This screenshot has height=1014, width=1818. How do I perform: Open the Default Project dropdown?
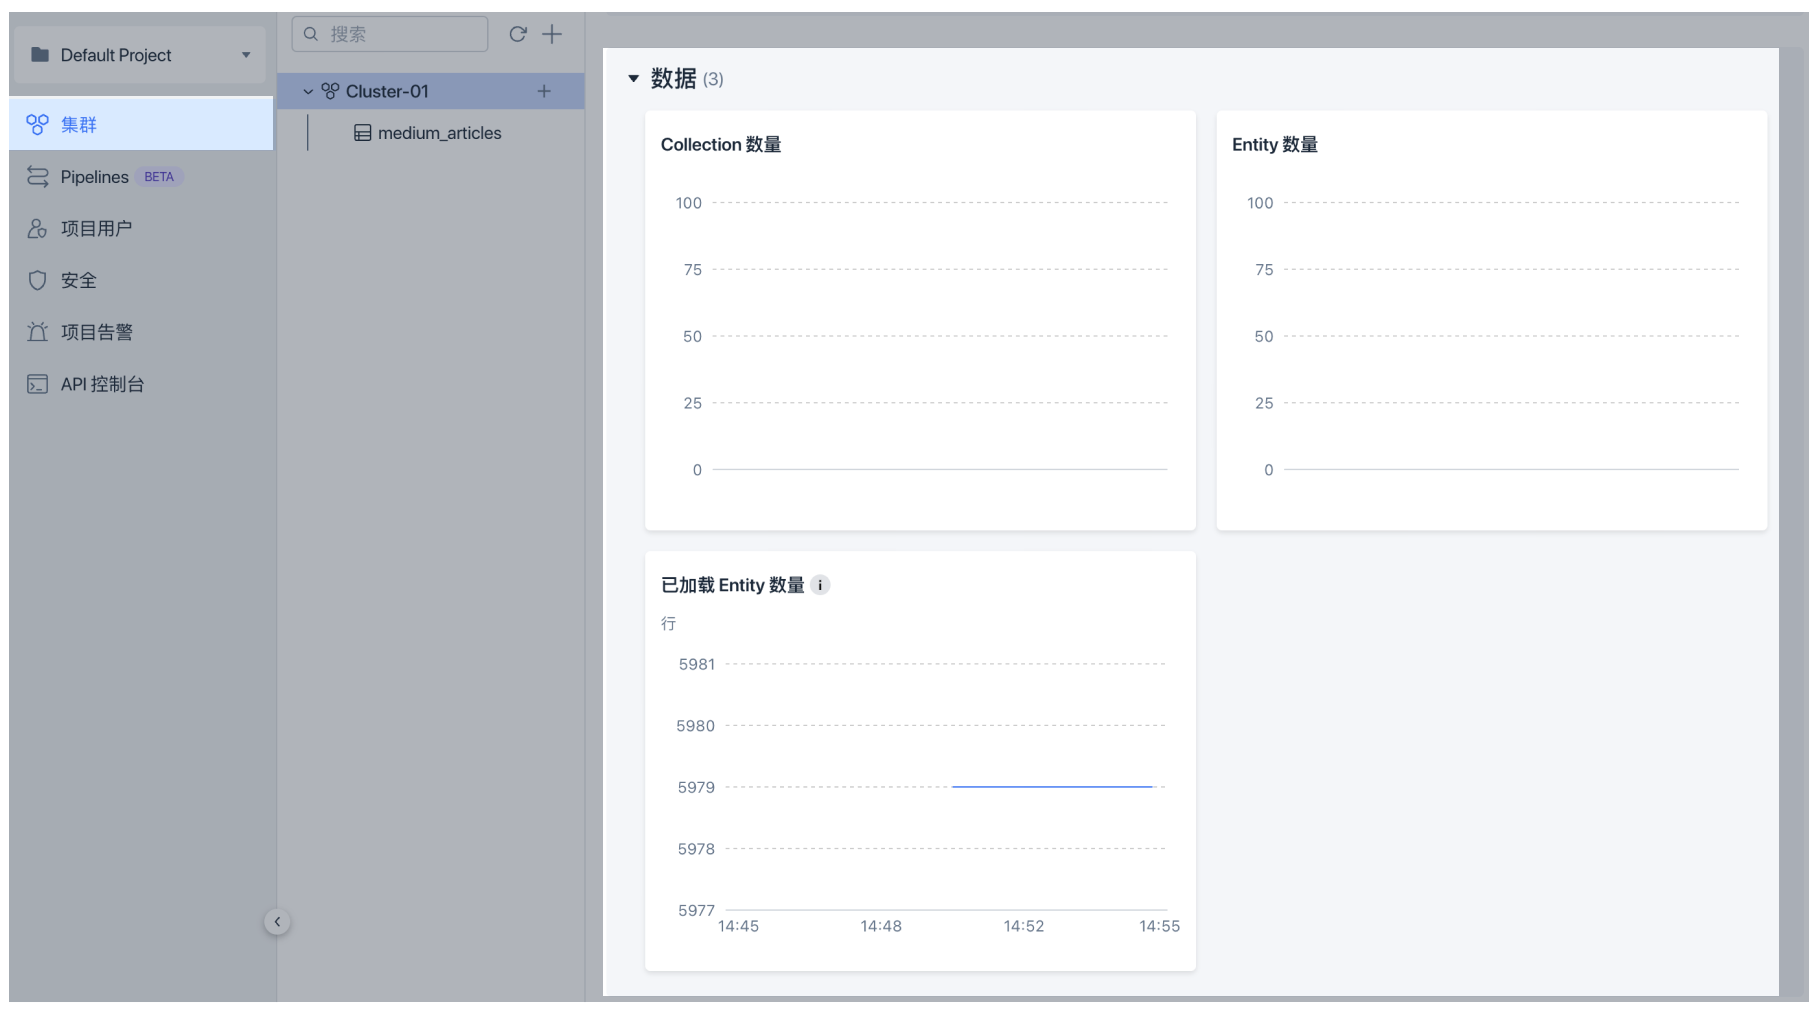140,55
